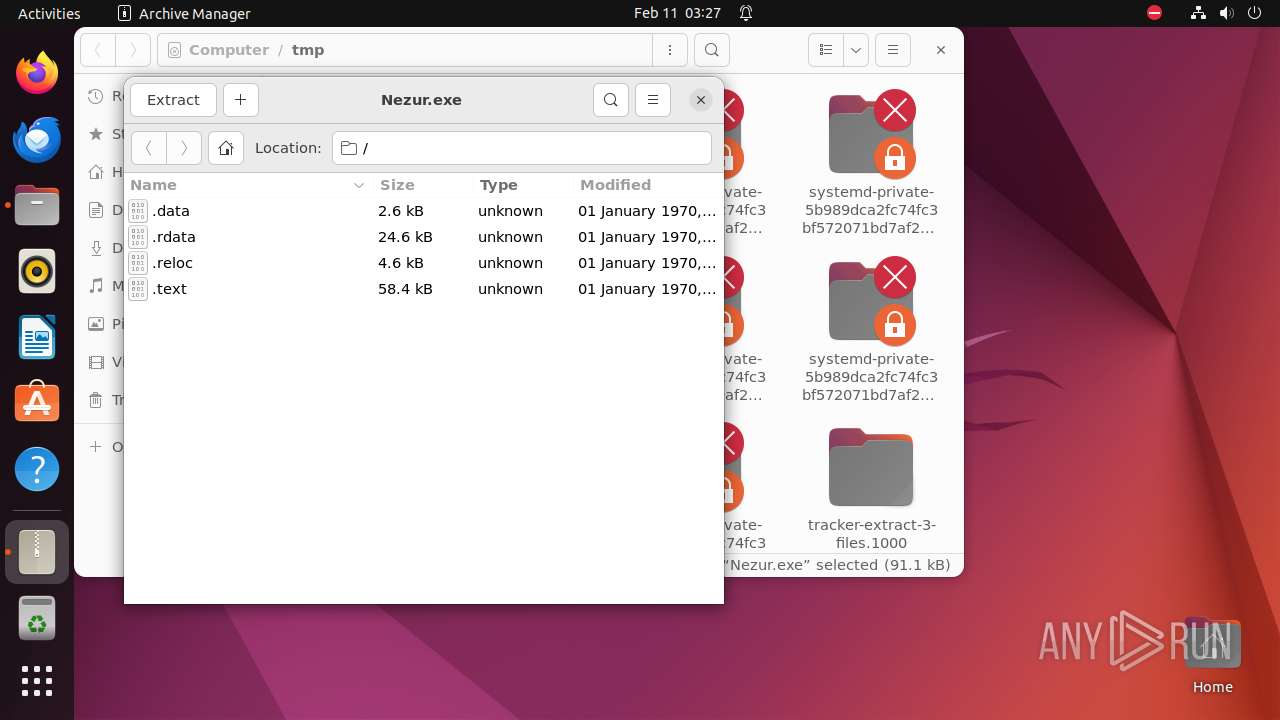
Task: Open the Archive Manager hamburger menu
Action: click(653, 100)
